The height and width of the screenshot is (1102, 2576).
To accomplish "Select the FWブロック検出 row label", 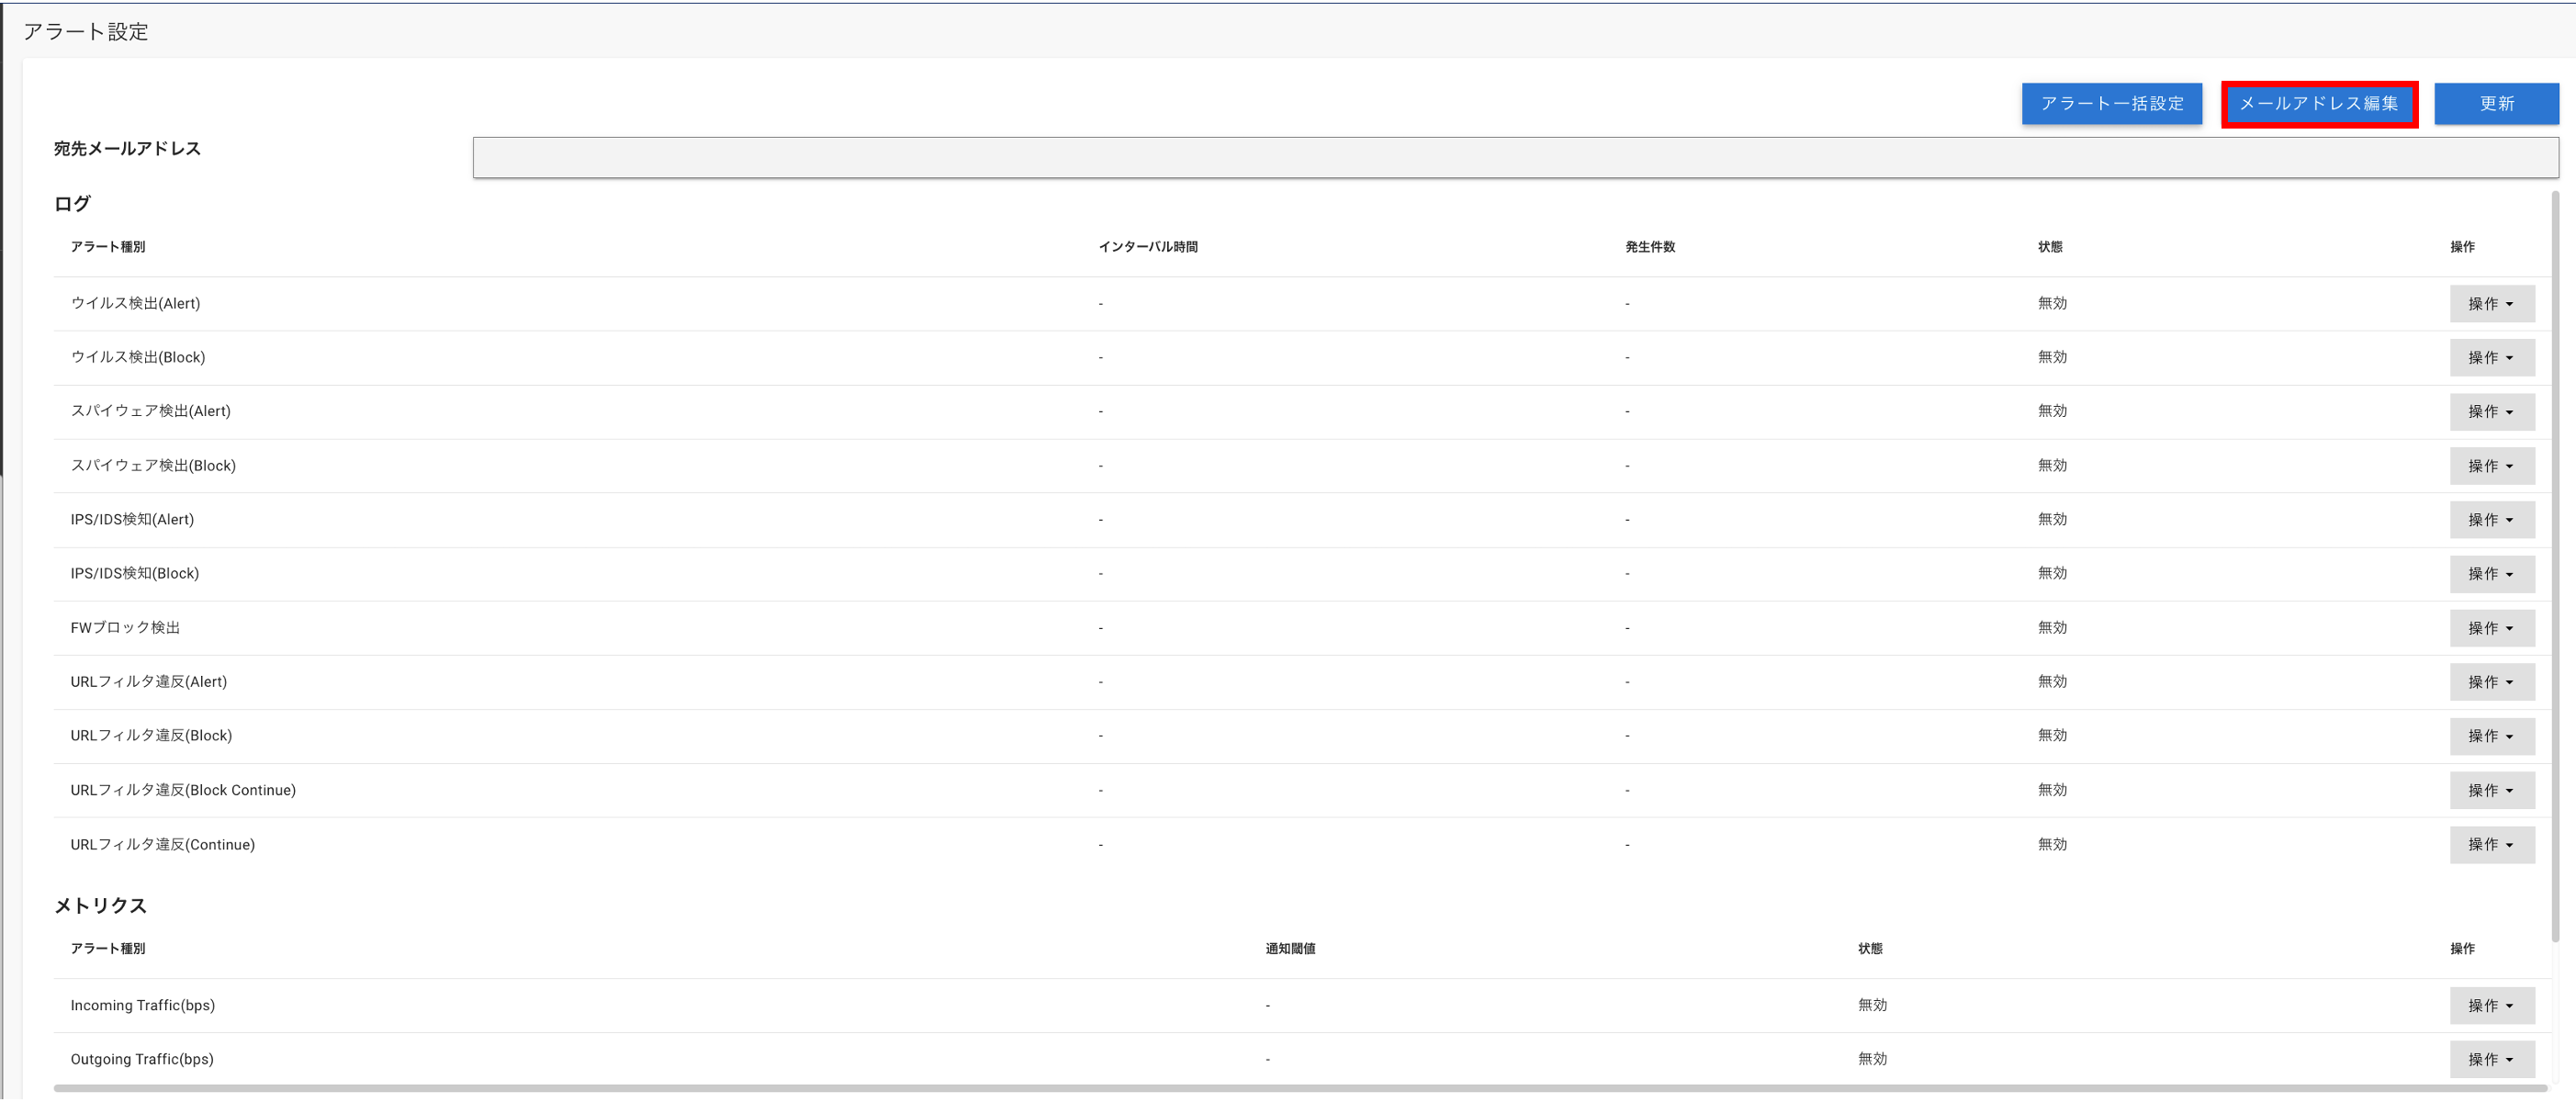I will (125, 628).
